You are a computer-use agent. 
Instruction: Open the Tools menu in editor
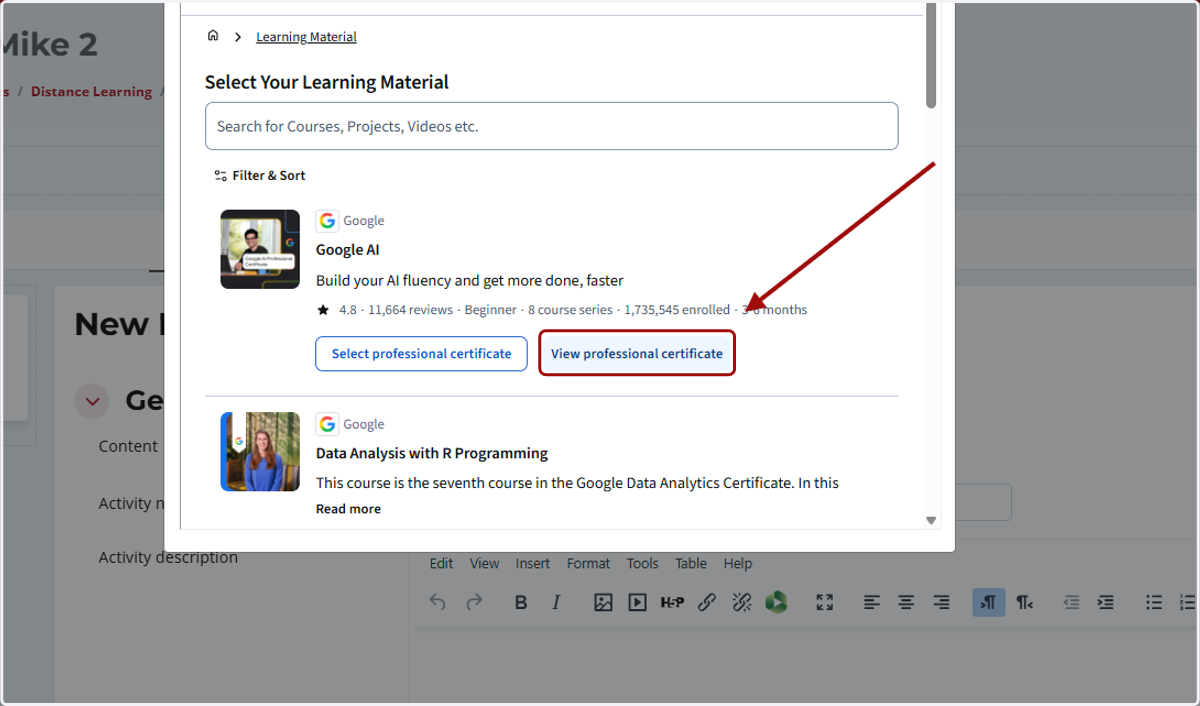pos(642,564)
